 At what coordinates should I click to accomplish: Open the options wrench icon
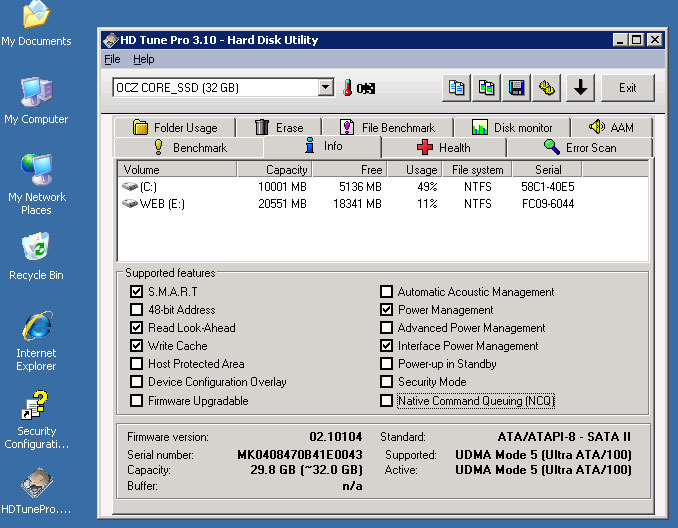point(548,88)
